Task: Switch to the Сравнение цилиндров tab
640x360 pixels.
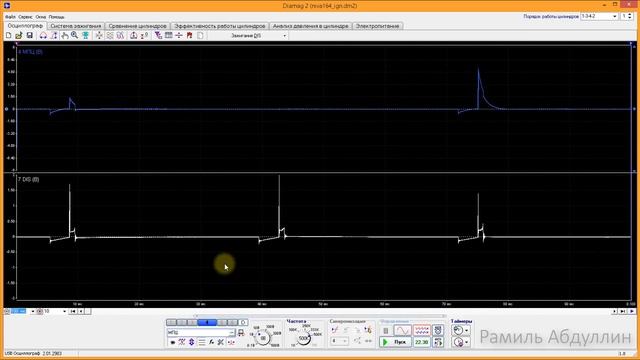Action: 138,26
